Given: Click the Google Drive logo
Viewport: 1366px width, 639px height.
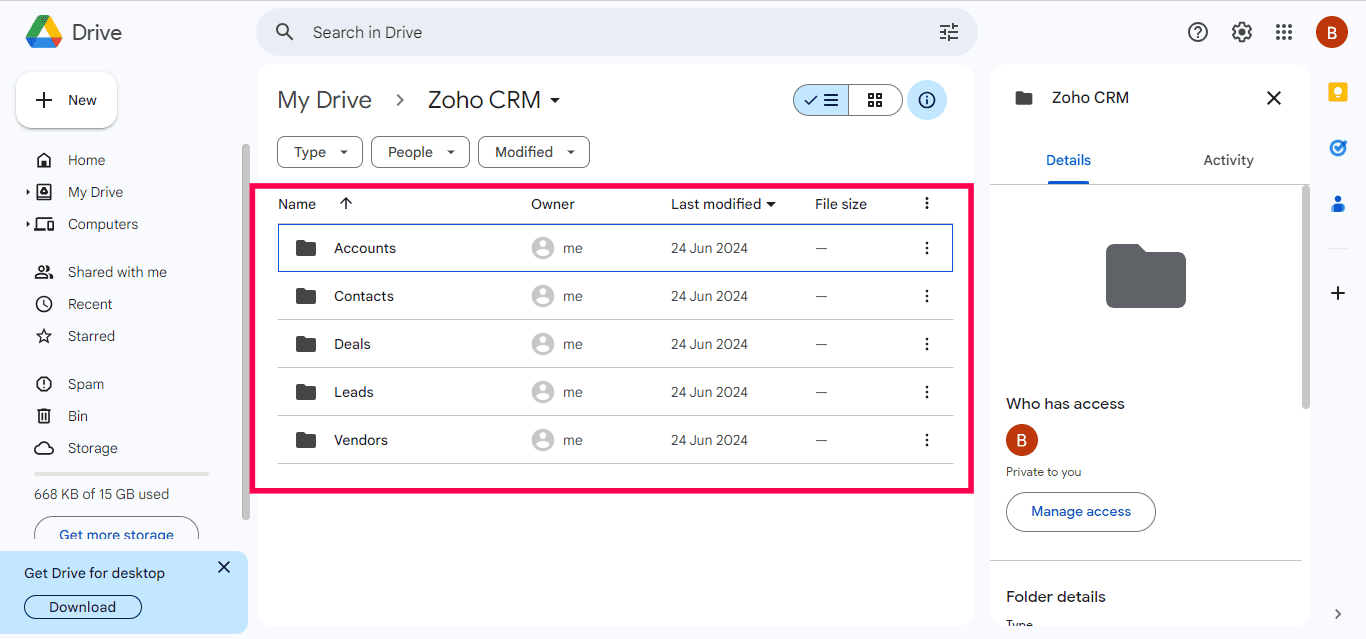Looking at the screenshot, I should pos(44,32).
